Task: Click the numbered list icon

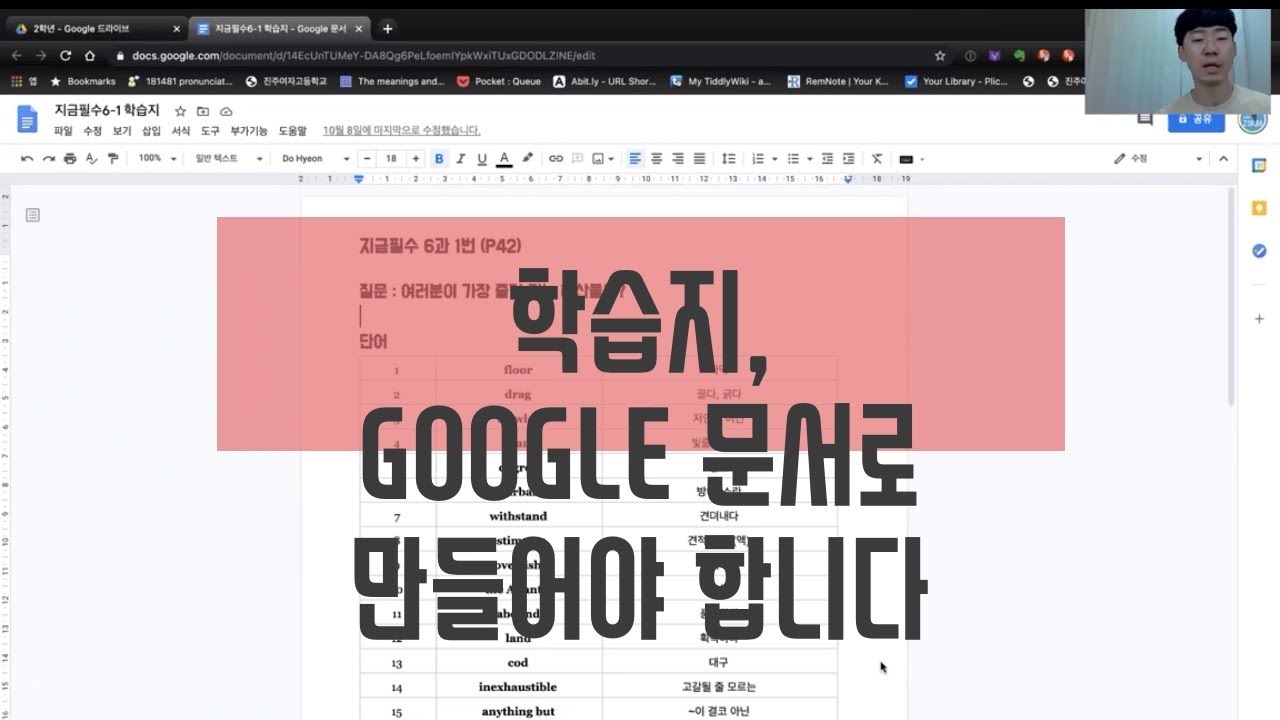Action: [757, 158]
